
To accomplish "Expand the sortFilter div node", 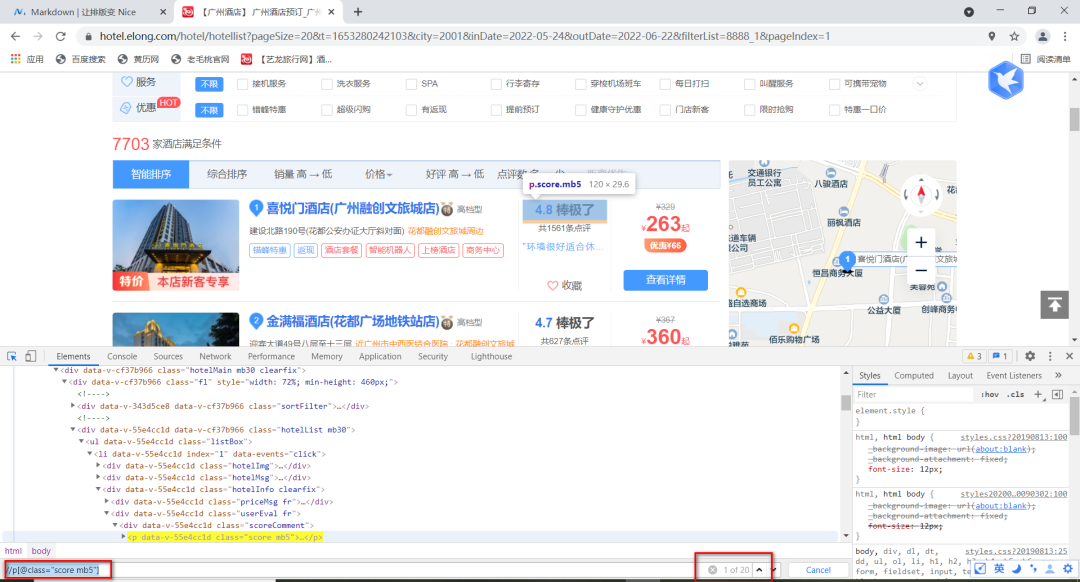I will coord(73,406).
